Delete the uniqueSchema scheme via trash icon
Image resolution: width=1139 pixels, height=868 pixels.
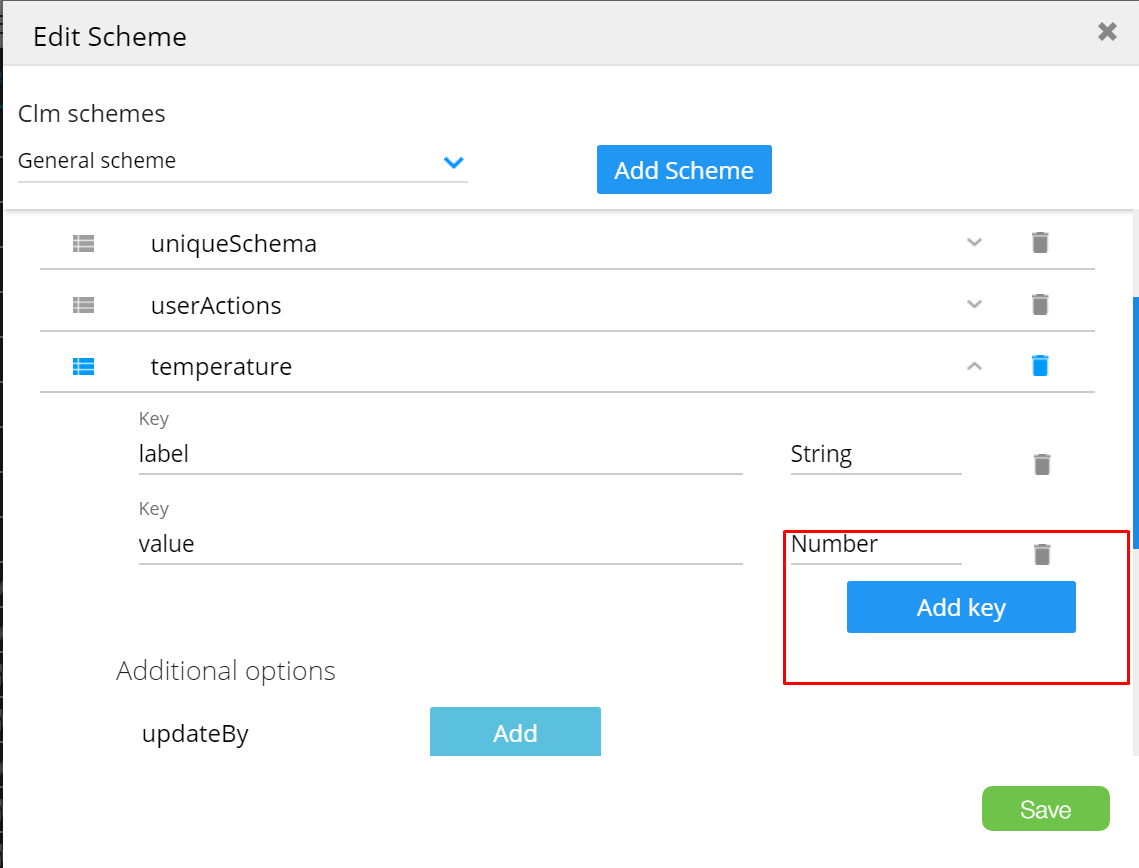tap(1040, 243)
